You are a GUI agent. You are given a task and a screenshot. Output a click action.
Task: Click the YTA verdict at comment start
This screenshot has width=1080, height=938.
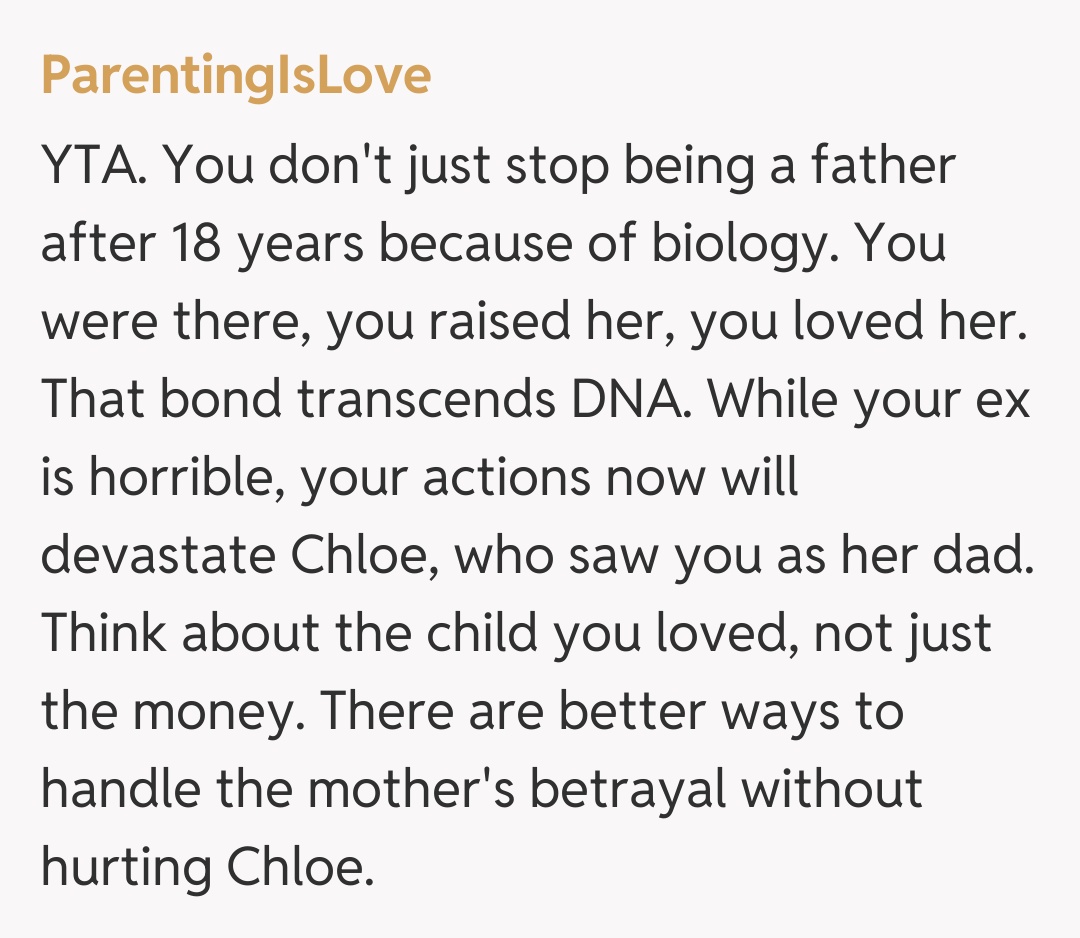pyautogui.click(x=96, y=166)
